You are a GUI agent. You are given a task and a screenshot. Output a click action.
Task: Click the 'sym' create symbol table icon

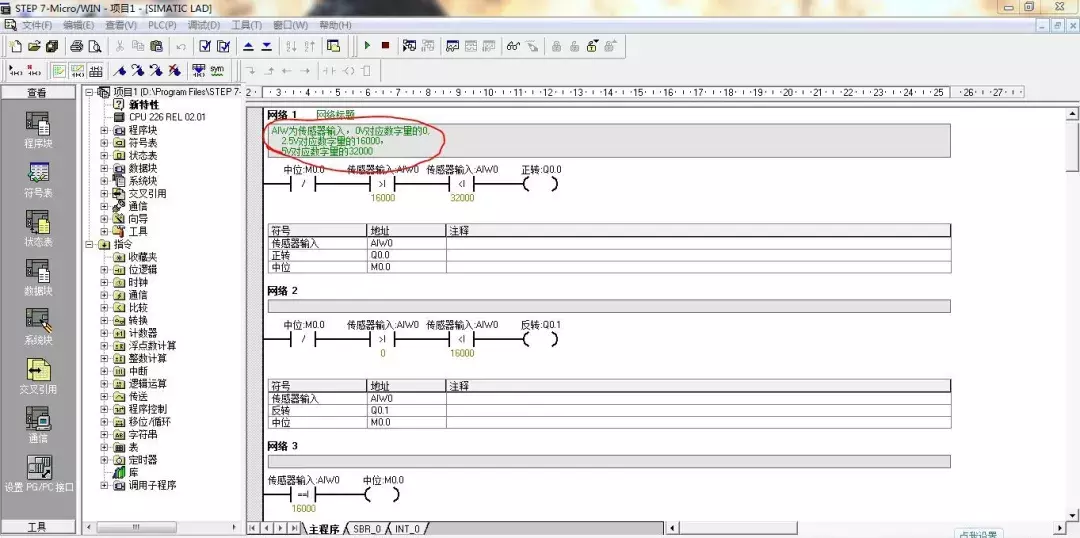pyautogui.click(x=218, y=70)
